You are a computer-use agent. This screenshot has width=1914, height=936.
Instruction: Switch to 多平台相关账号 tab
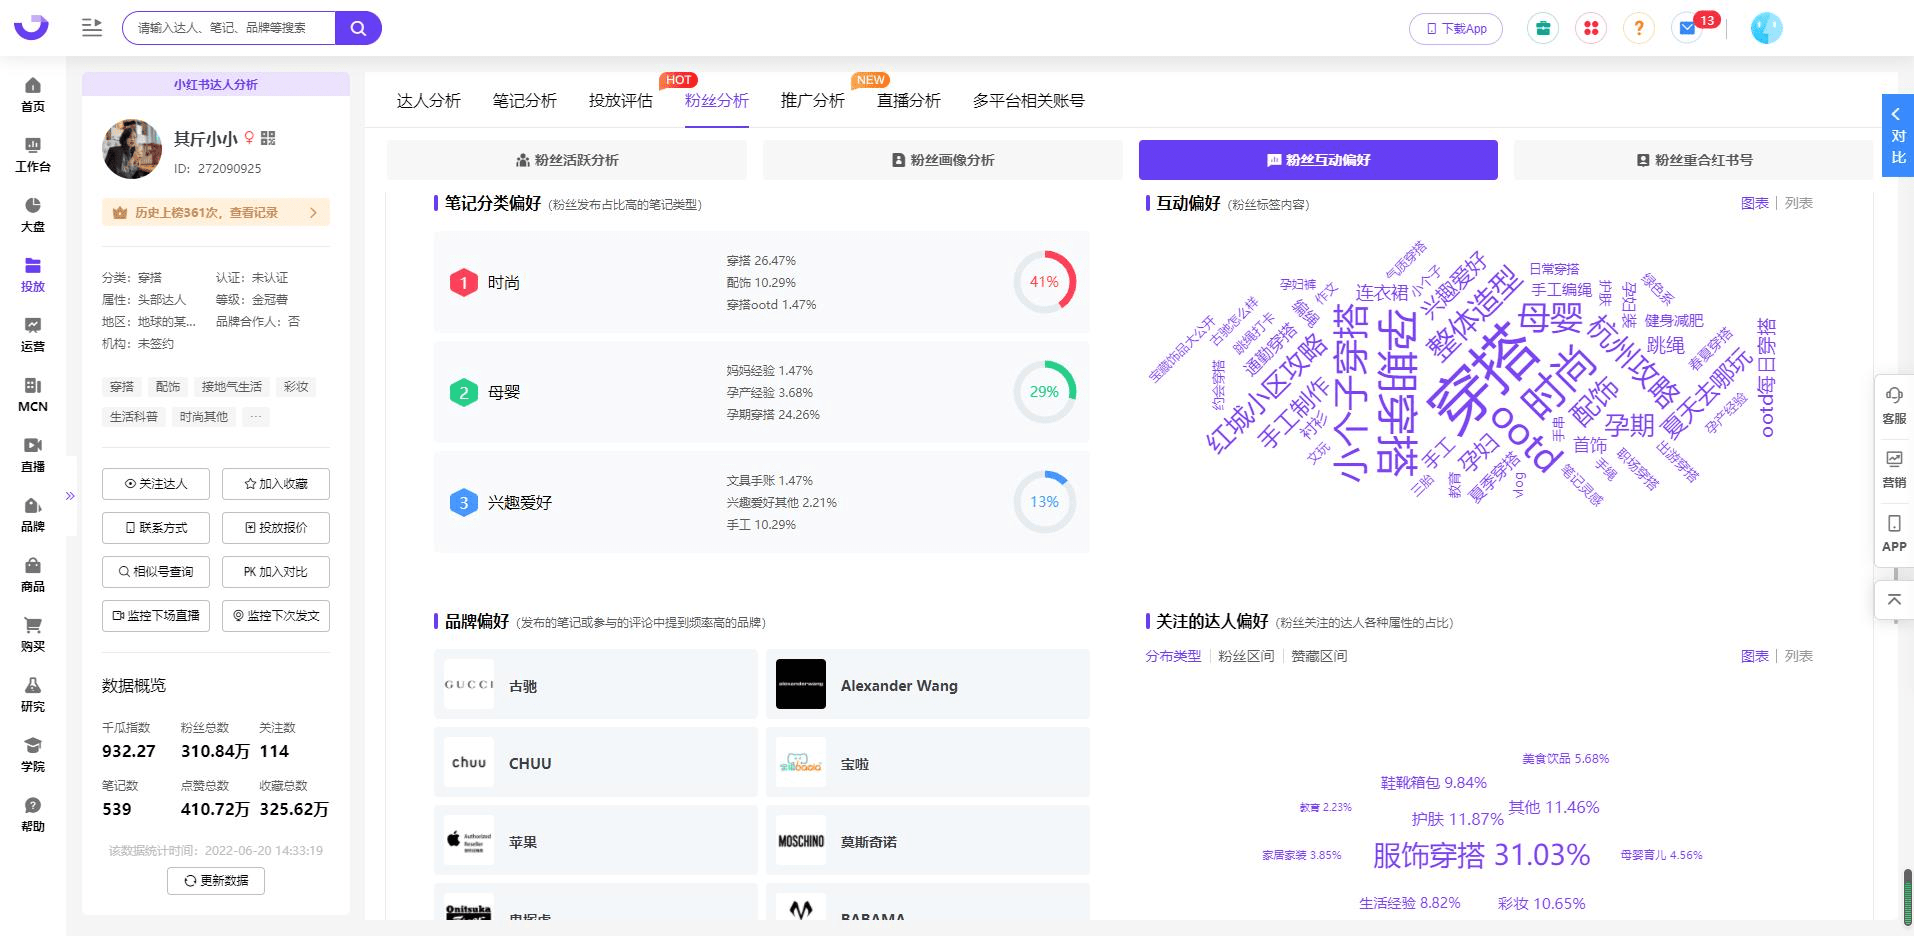[1028, 101]
